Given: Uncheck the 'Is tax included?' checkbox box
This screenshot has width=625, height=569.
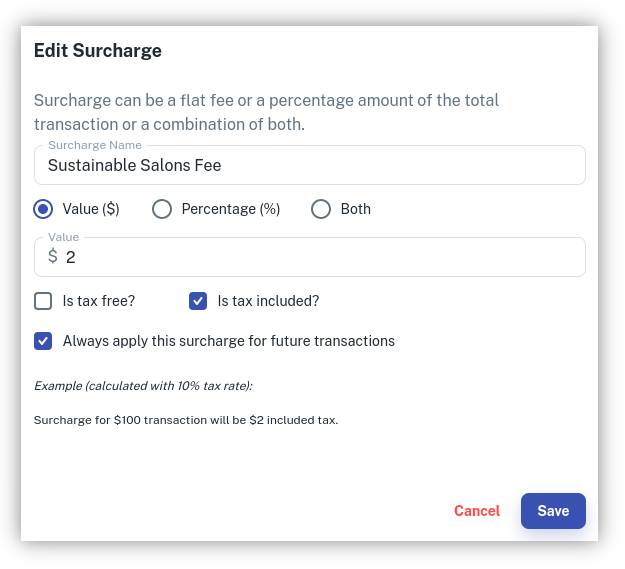Looking at the screenshot, I should tap(198, 300).
